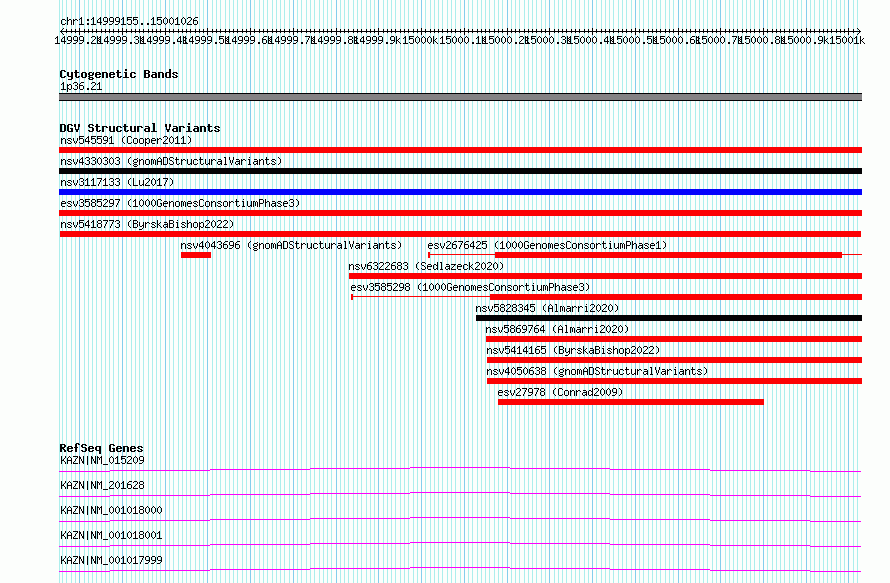Select the black bar of nsv5828345
This screenshot has width=890, height=583.
[x=669, y=318]
